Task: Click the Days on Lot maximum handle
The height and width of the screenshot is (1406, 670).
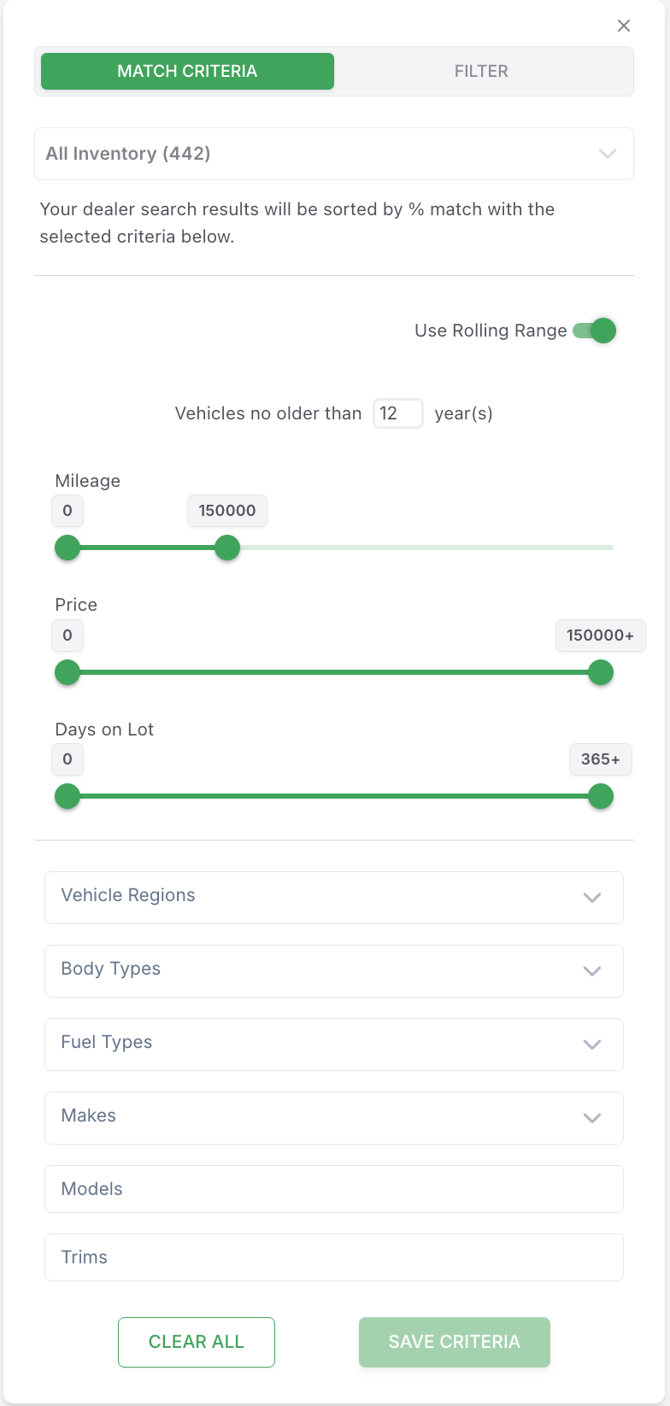Action: pos(600,797)
